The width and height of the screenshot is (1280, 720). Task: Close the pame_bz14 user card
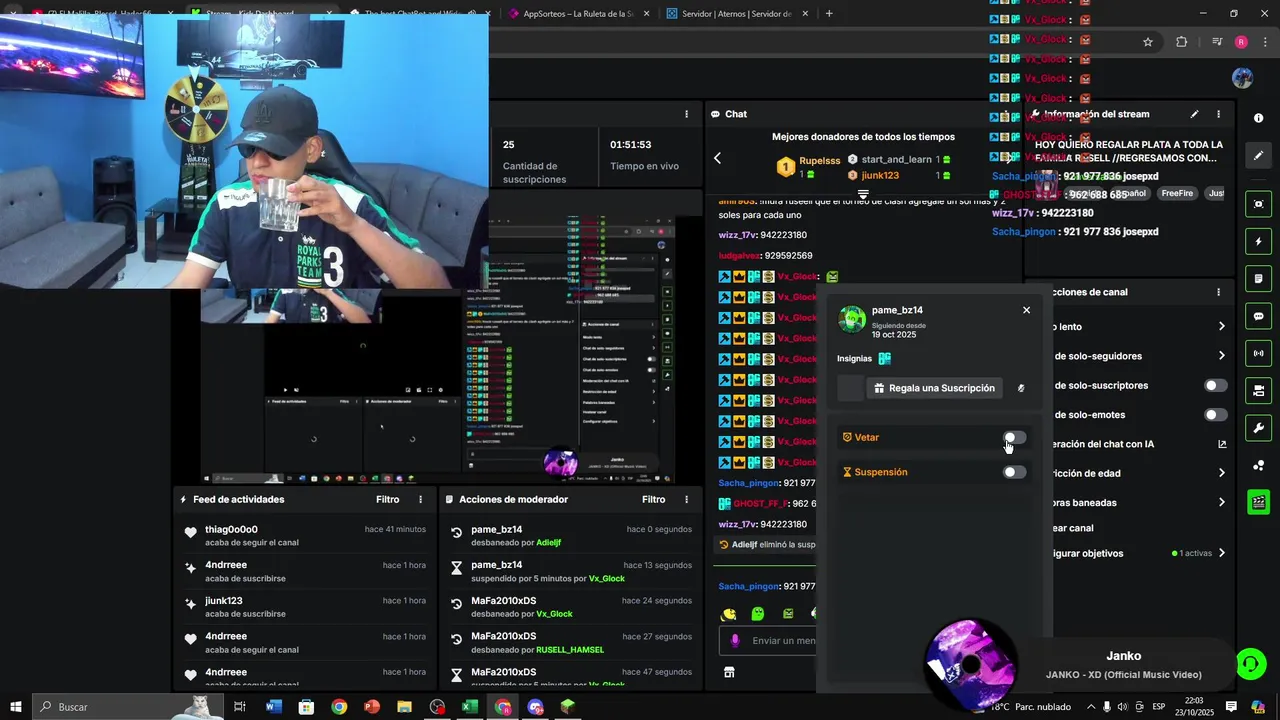coord(1026,310)
